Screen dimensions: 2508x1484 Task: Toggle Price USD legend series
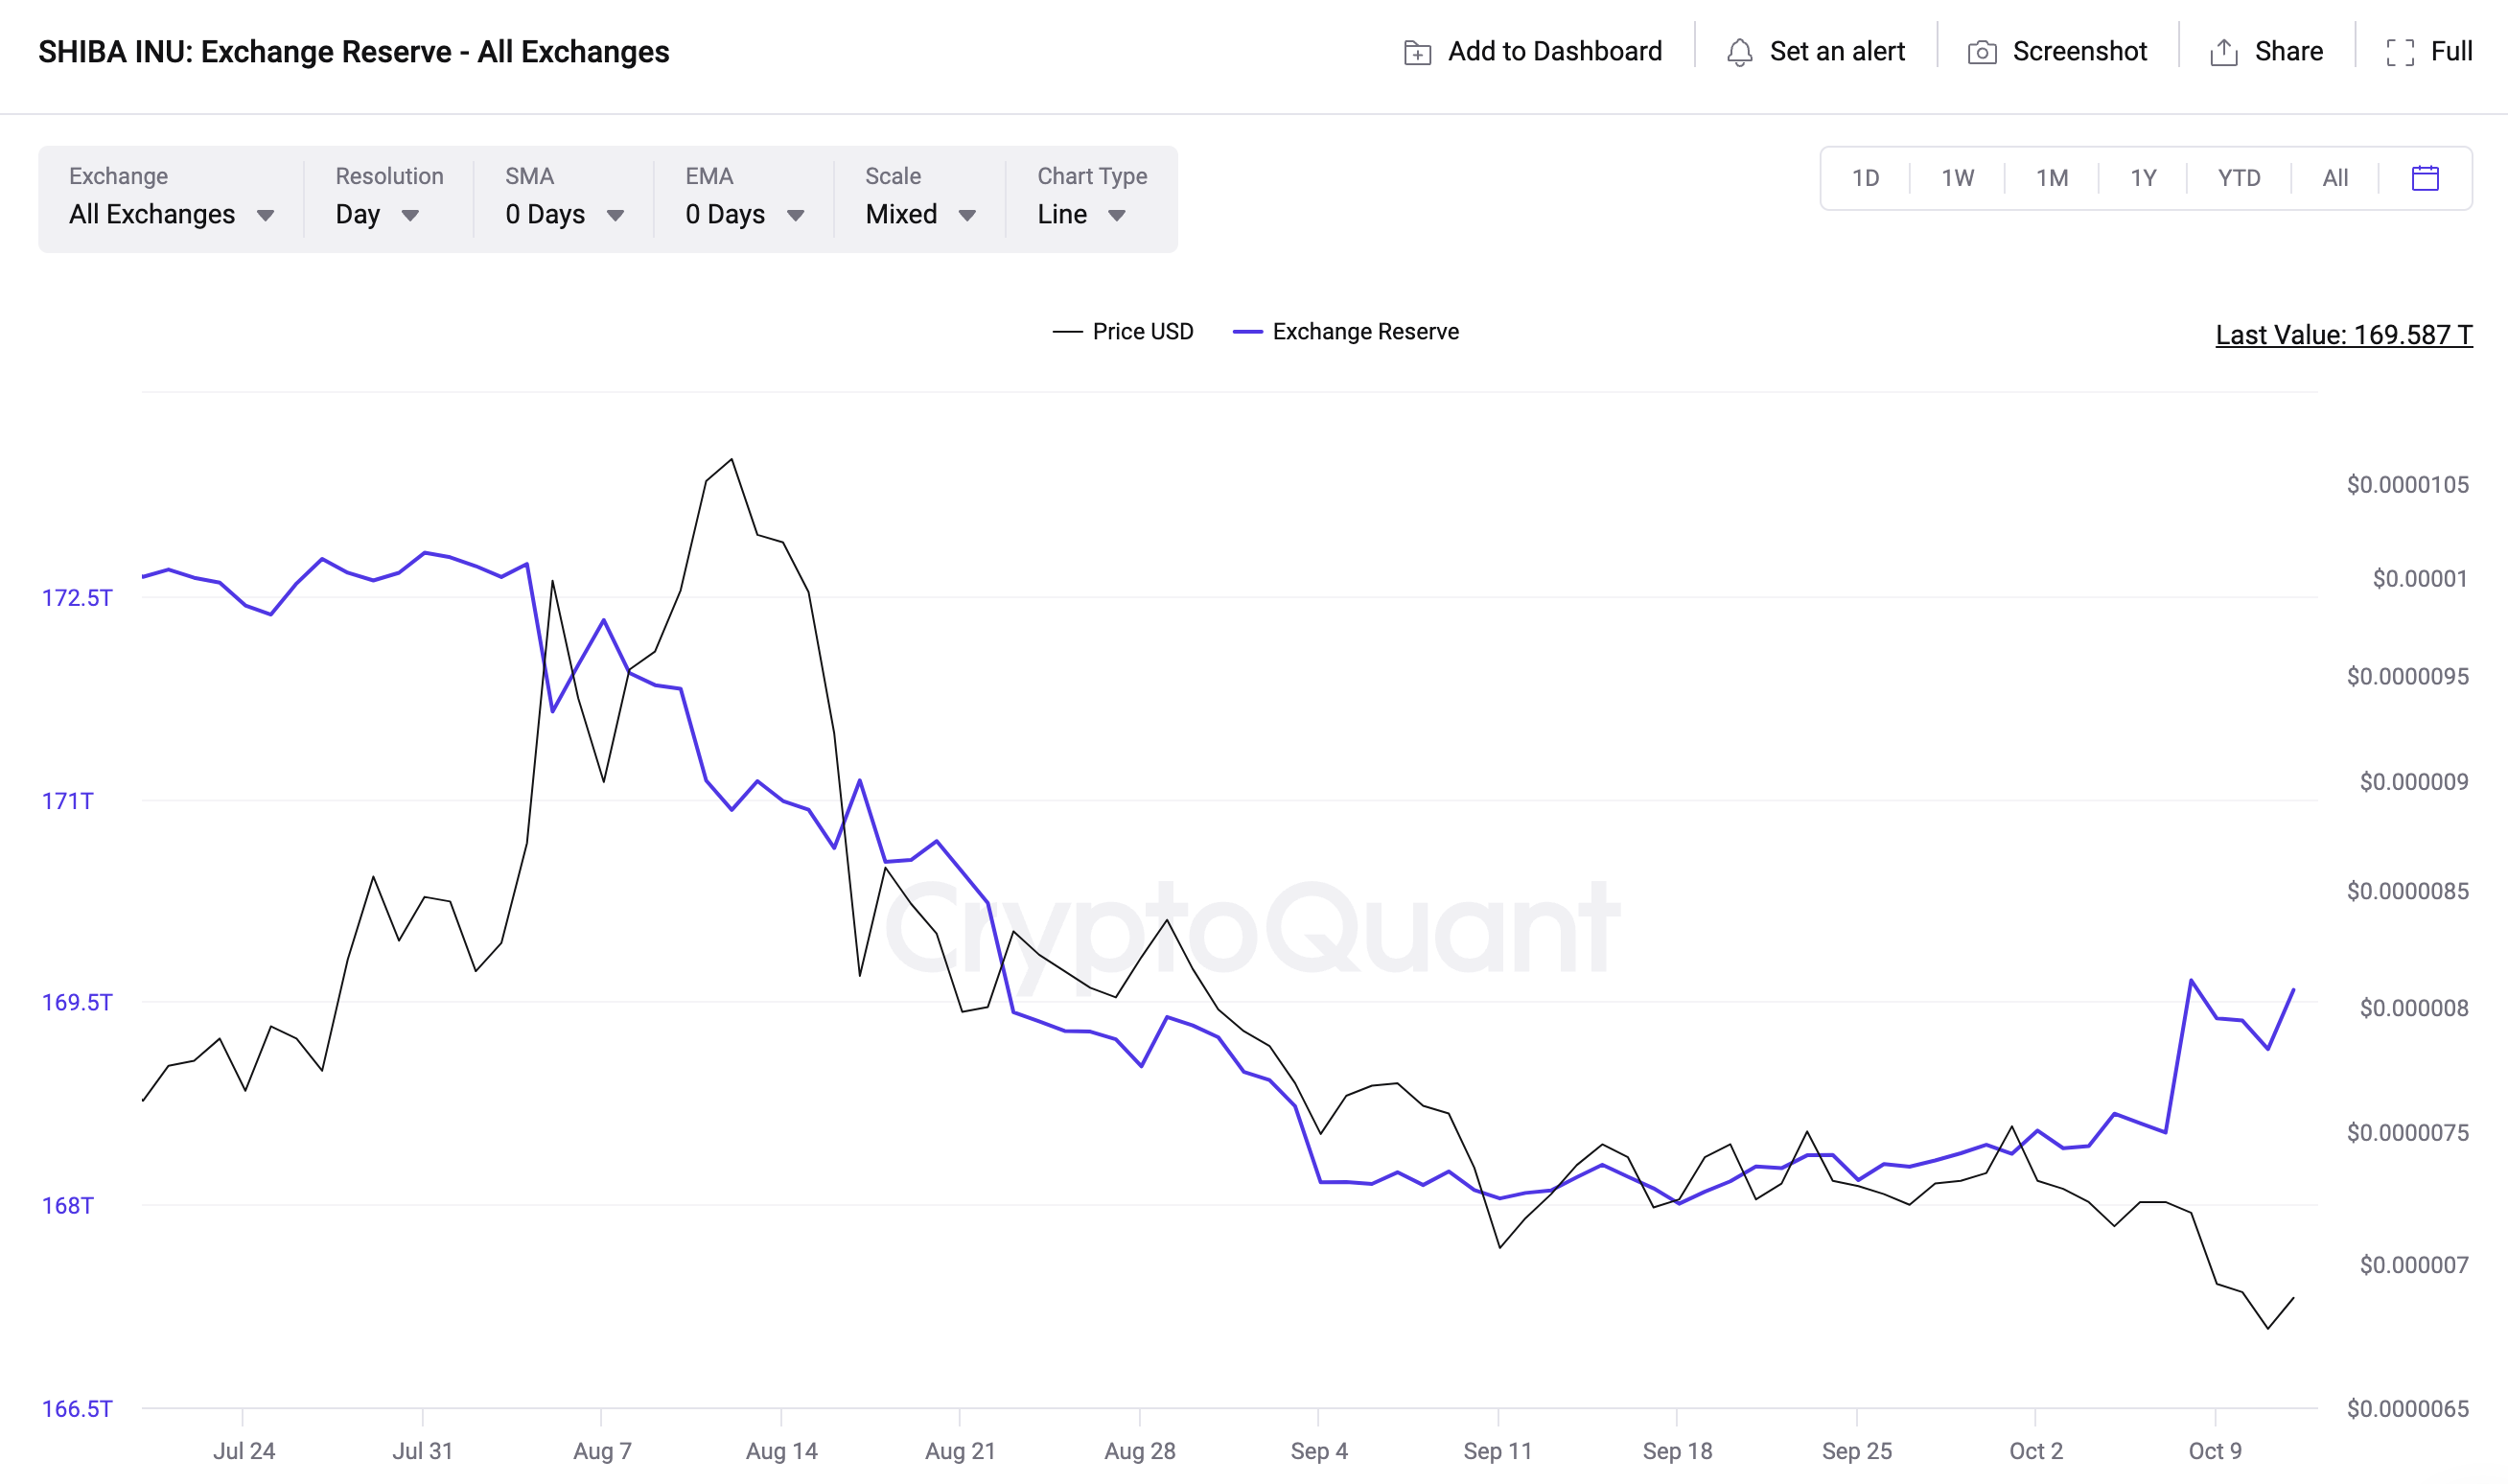1123,331
